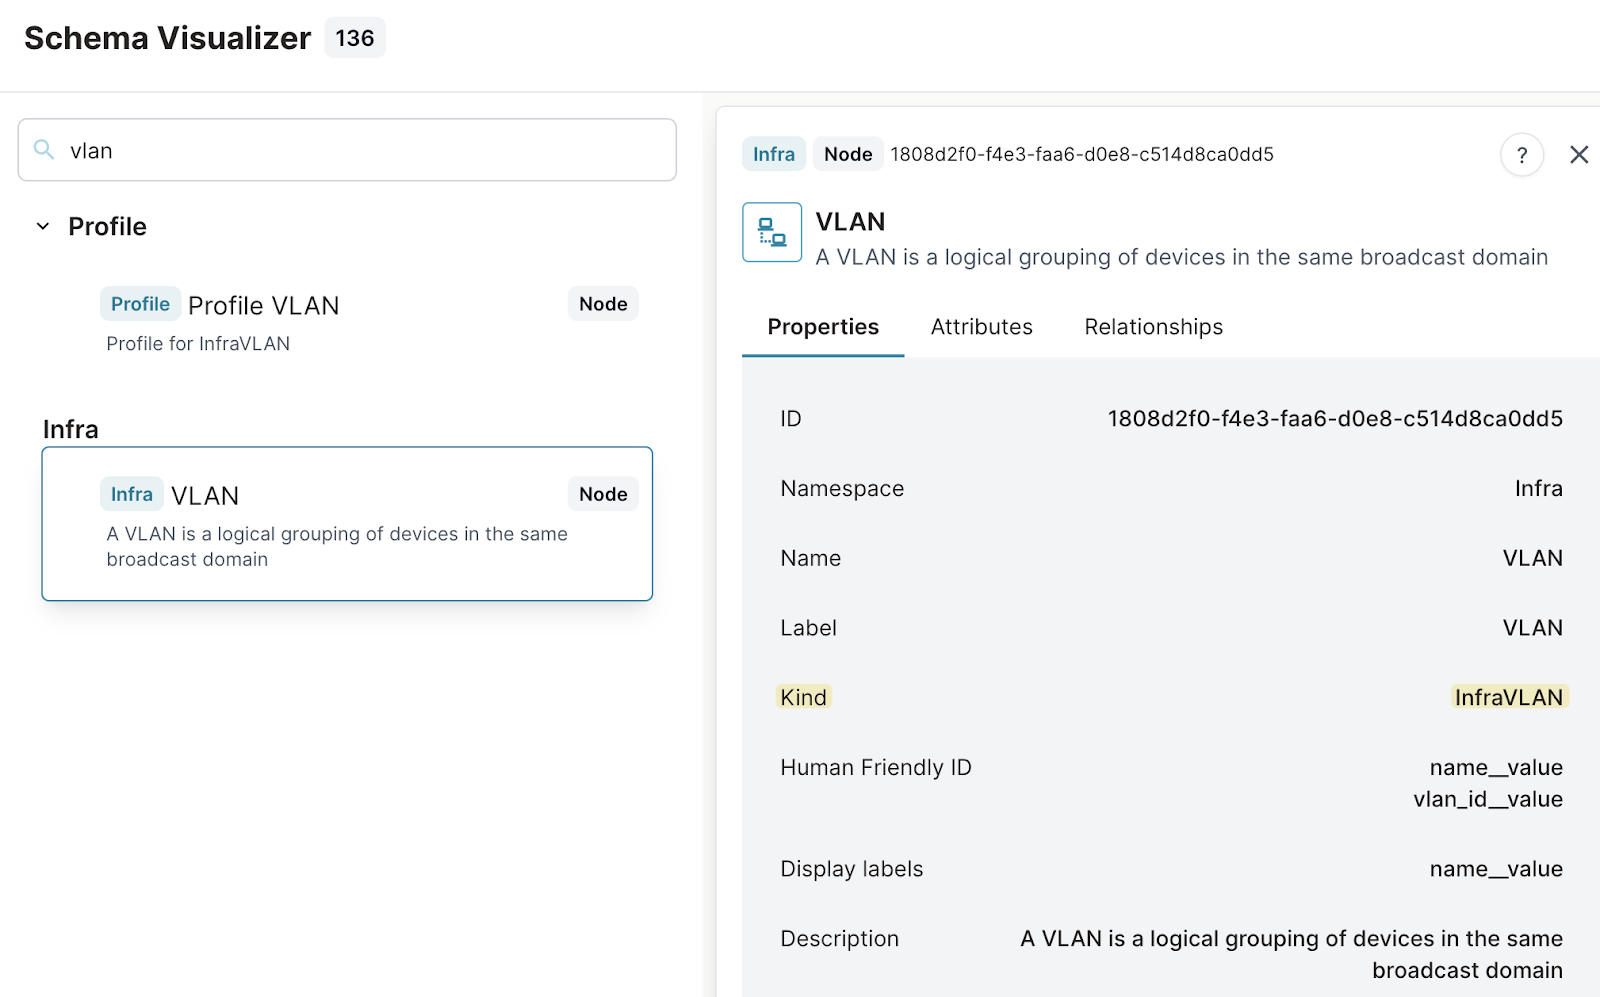Switch to the Attributes tab
This screenshot has width=1600, height=997.
pyautogui.click(x=981, y=327)
